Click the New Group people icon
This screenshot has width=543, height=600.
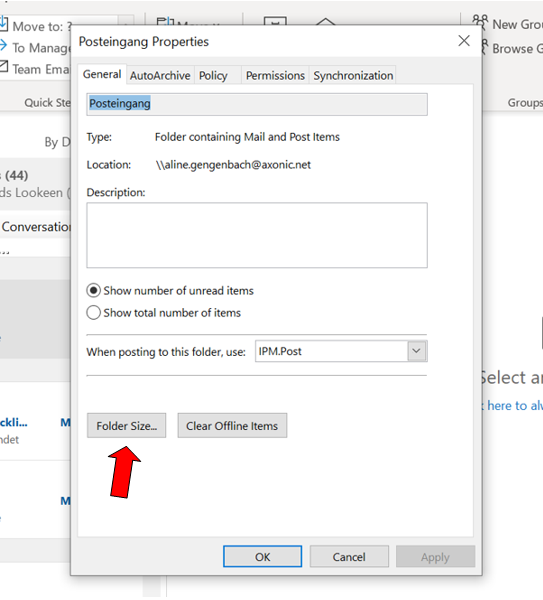click(x=480, y=23)
